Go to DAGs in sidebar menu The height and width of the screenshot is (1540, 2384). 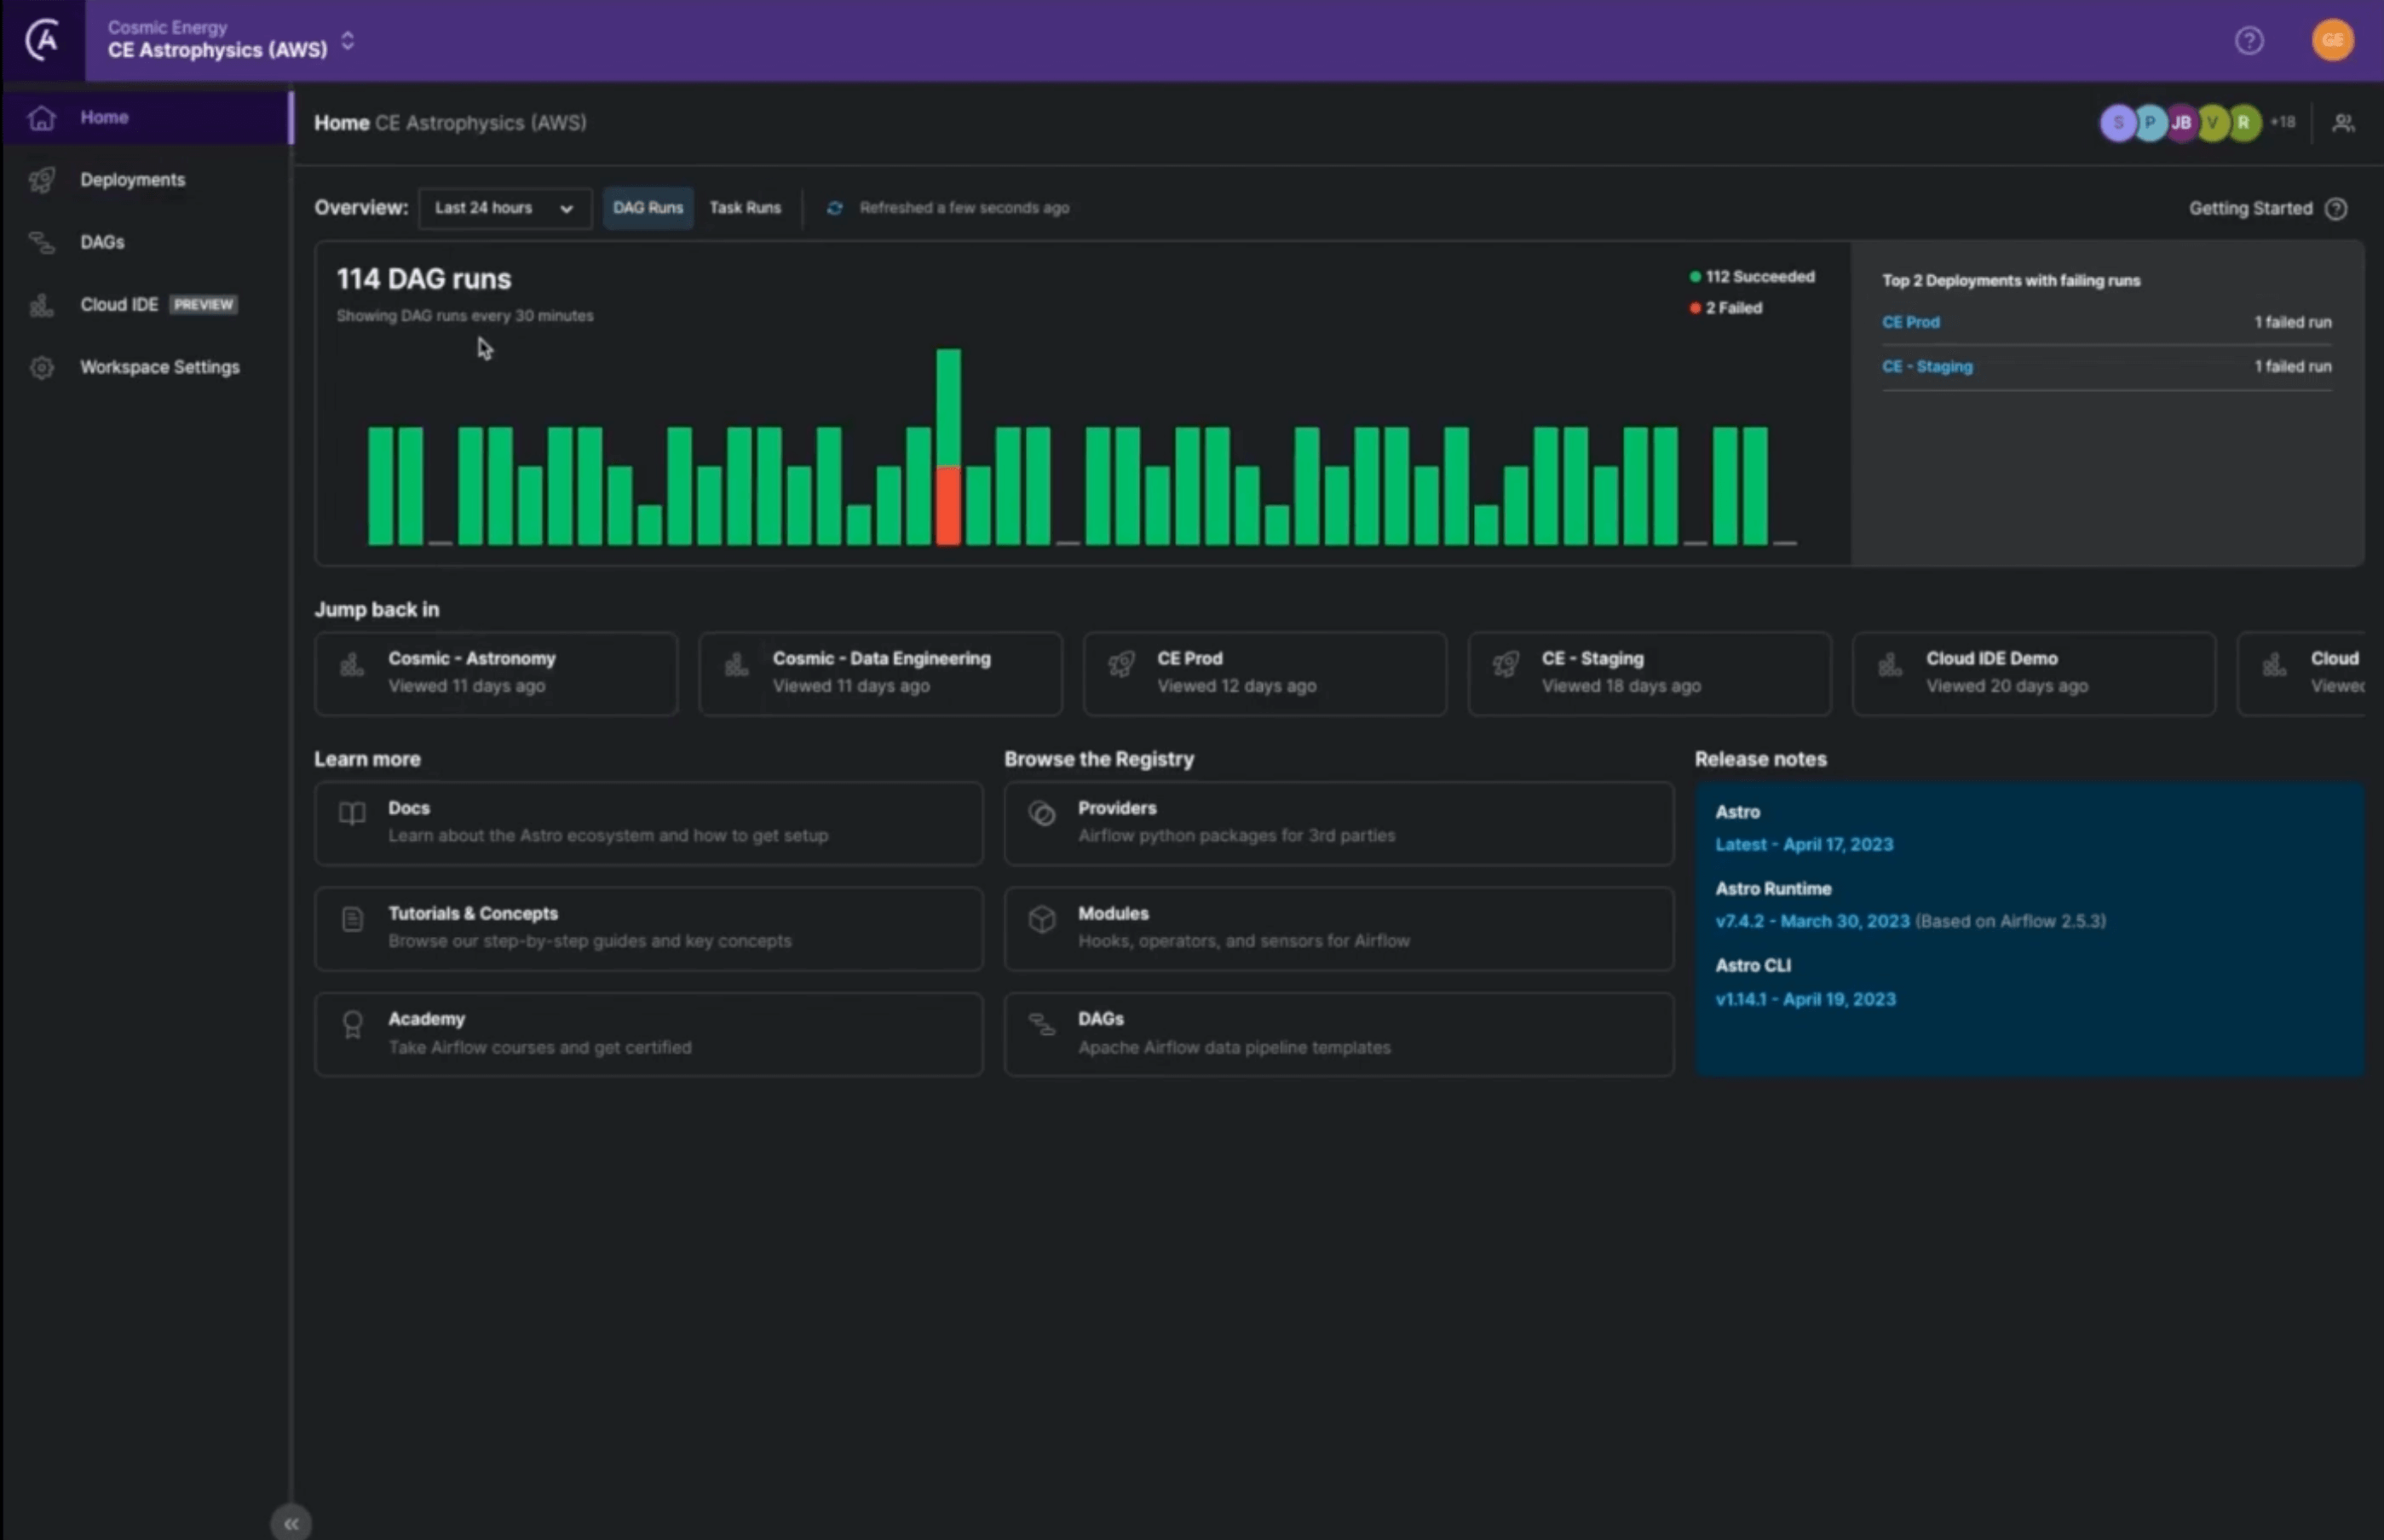[102, 242]
